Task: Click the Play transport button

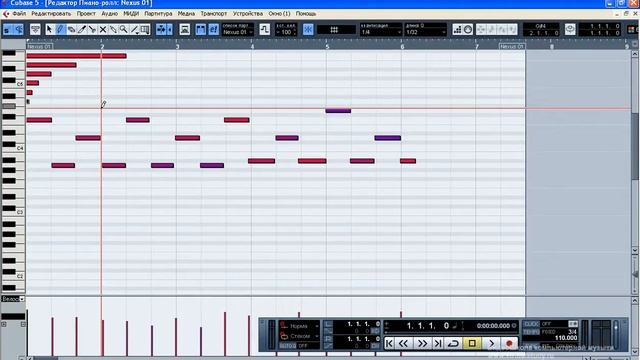Action: point(491,344)
